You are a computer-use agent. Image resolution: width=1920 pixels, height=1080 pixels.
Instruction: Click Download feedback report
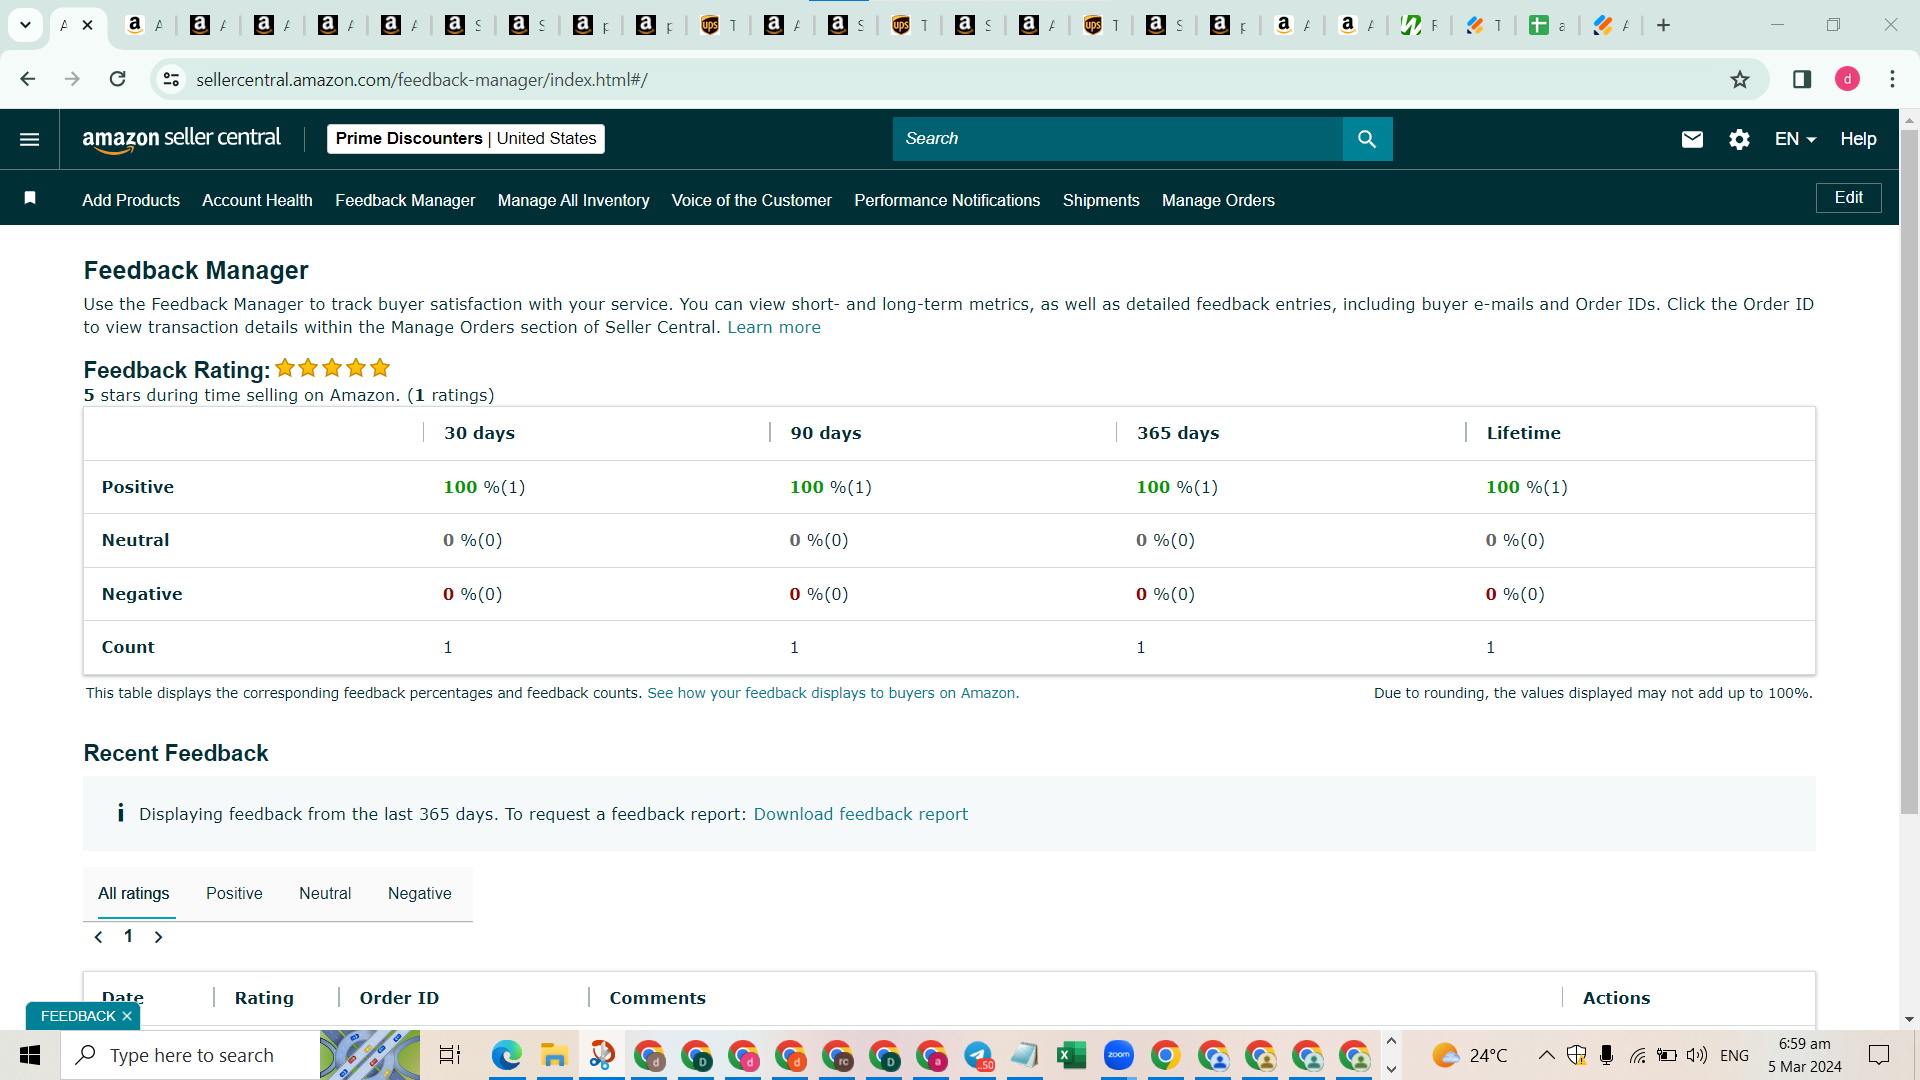pyautogui.click(x=860, y=814)
